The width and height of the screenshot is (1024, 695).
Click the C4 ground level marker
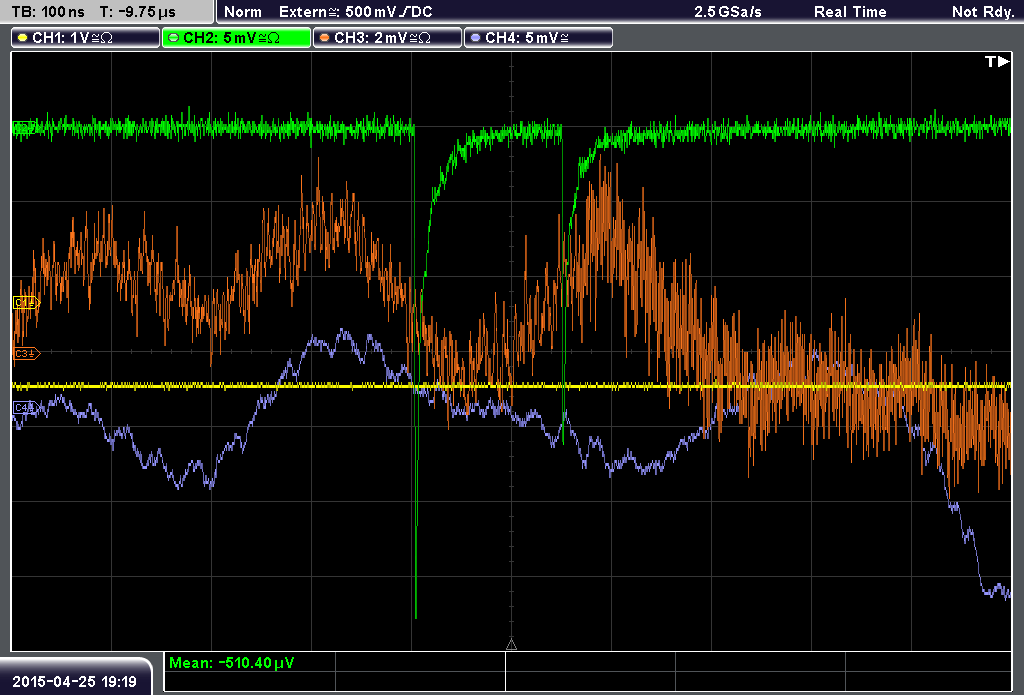point(25,408)
